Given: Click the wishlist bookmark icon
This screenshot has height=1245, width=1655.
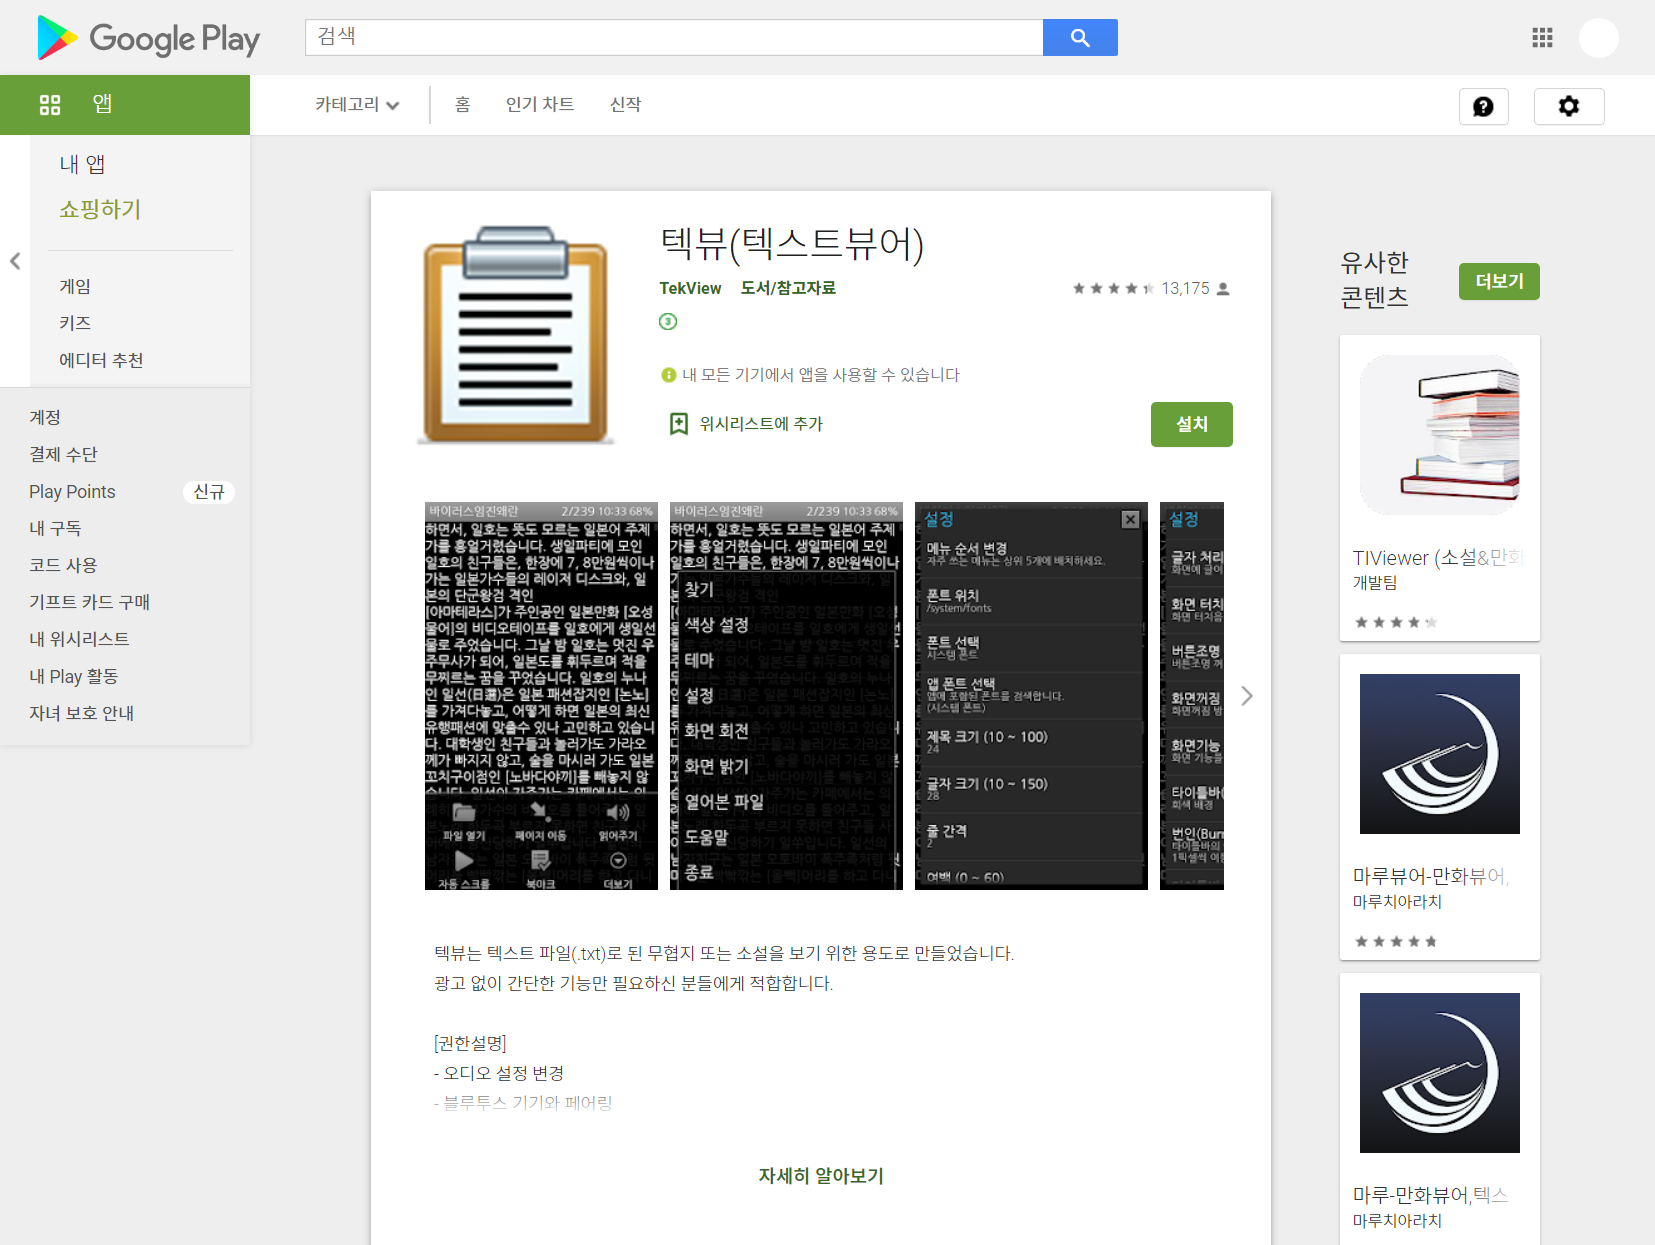Looking at the screenshot, I should tap(679, 424).
